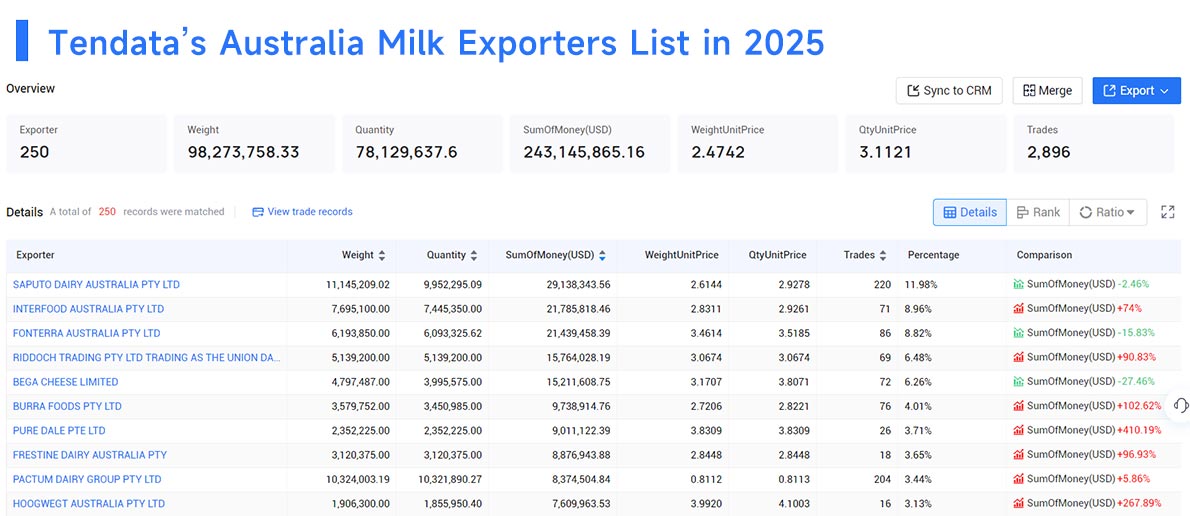
Task: Click the WeightUnitPrice 2.4742 overview card
Action: pos(758,143)
